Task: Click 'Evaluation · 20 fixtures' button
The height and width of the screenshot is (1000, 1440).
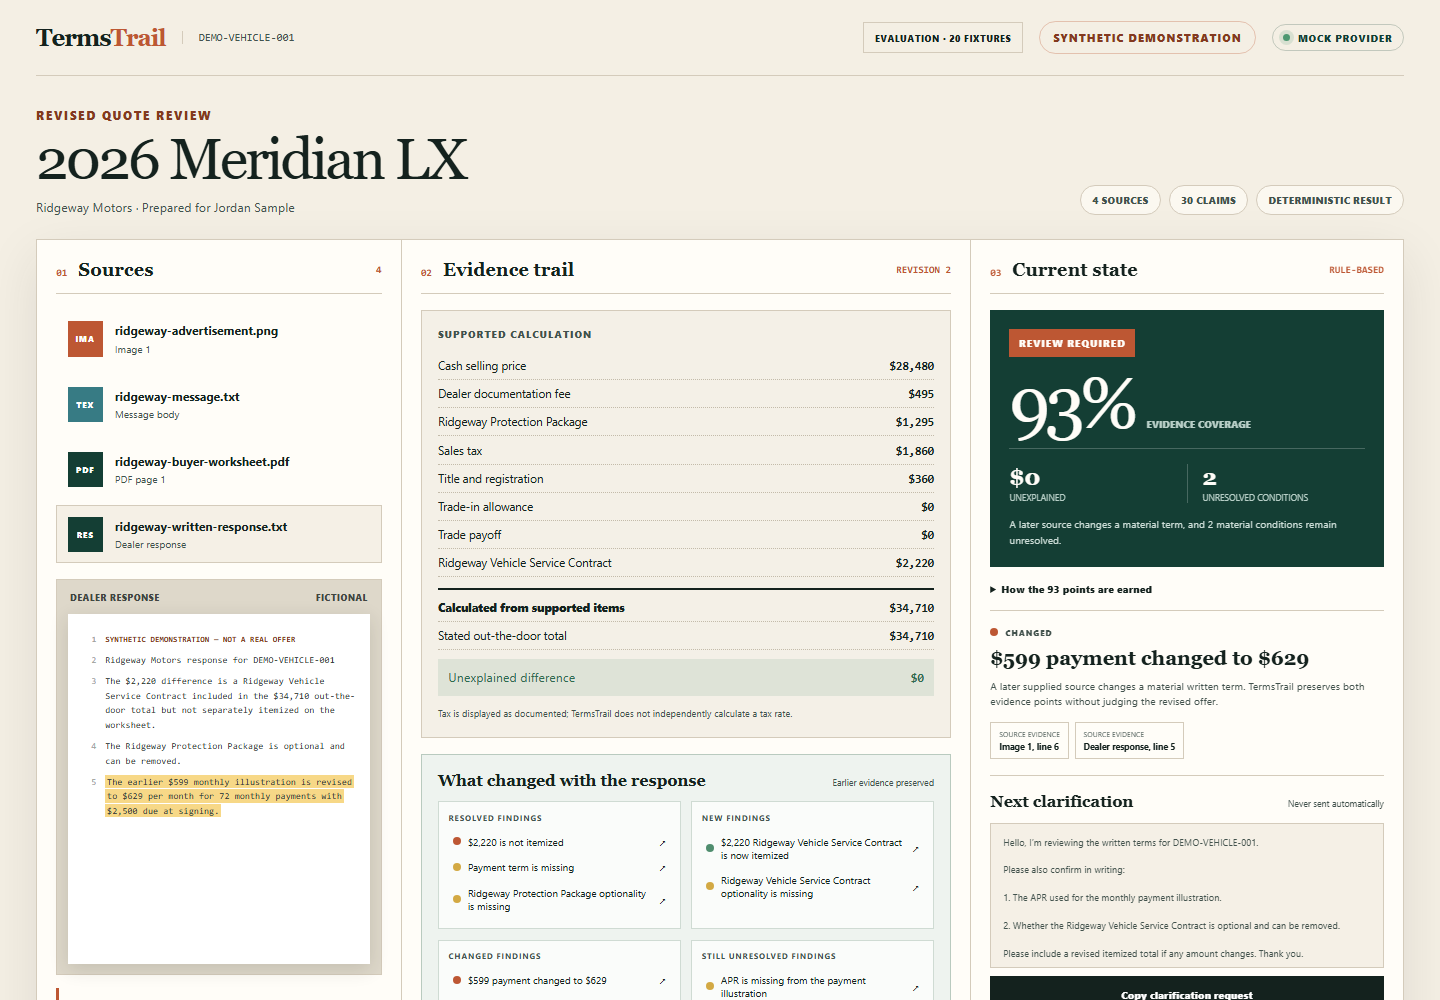Action: point(943,38)
